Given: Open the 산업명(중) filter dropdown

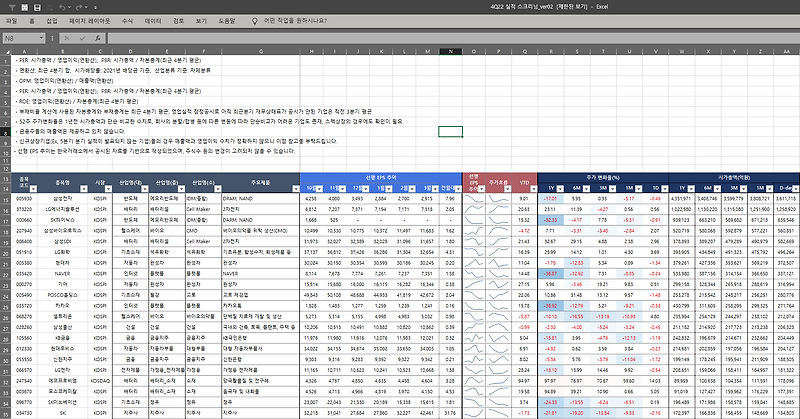Looking at the screenshot, I should [x=181, y=189].
